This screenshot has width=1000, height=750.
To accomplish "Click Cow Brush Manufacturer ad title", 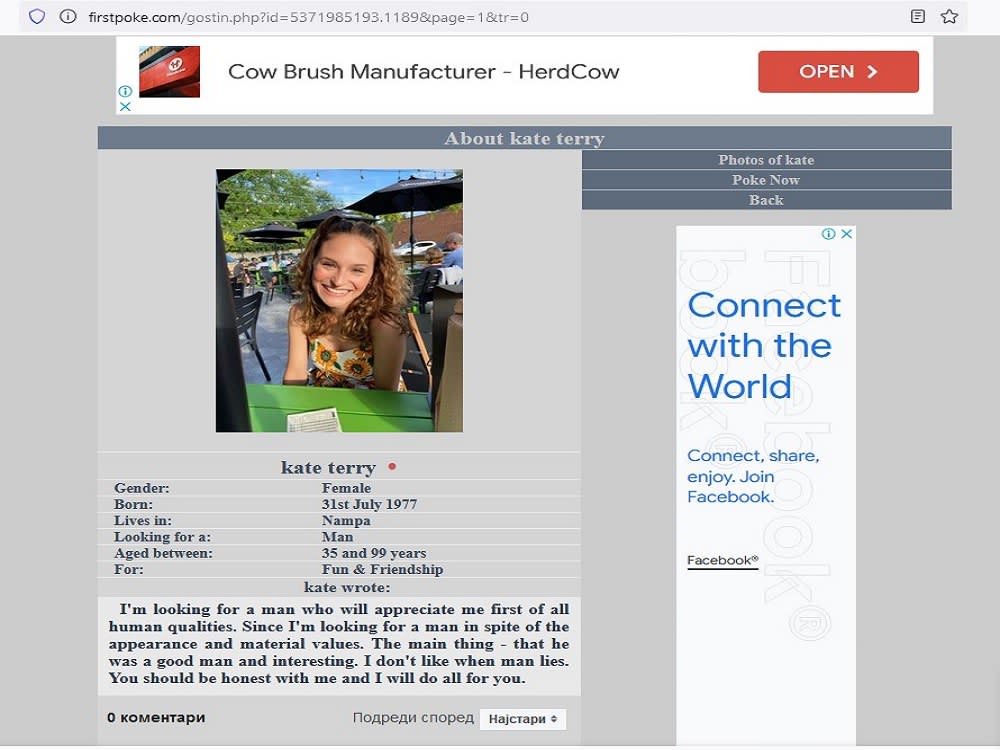I will click(423, 71).
